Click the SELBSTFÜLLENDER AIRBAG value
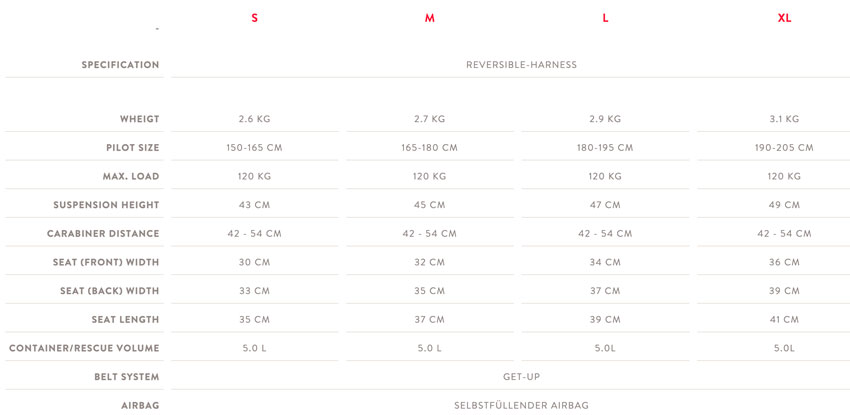 [521, 405]
